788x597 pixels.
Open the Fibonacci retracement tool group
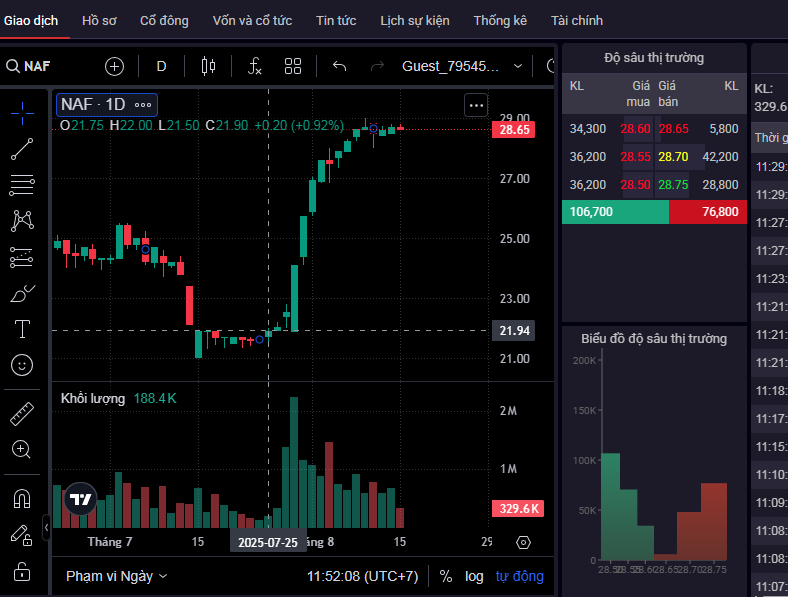pyautogui.click(x=22, y=185)
